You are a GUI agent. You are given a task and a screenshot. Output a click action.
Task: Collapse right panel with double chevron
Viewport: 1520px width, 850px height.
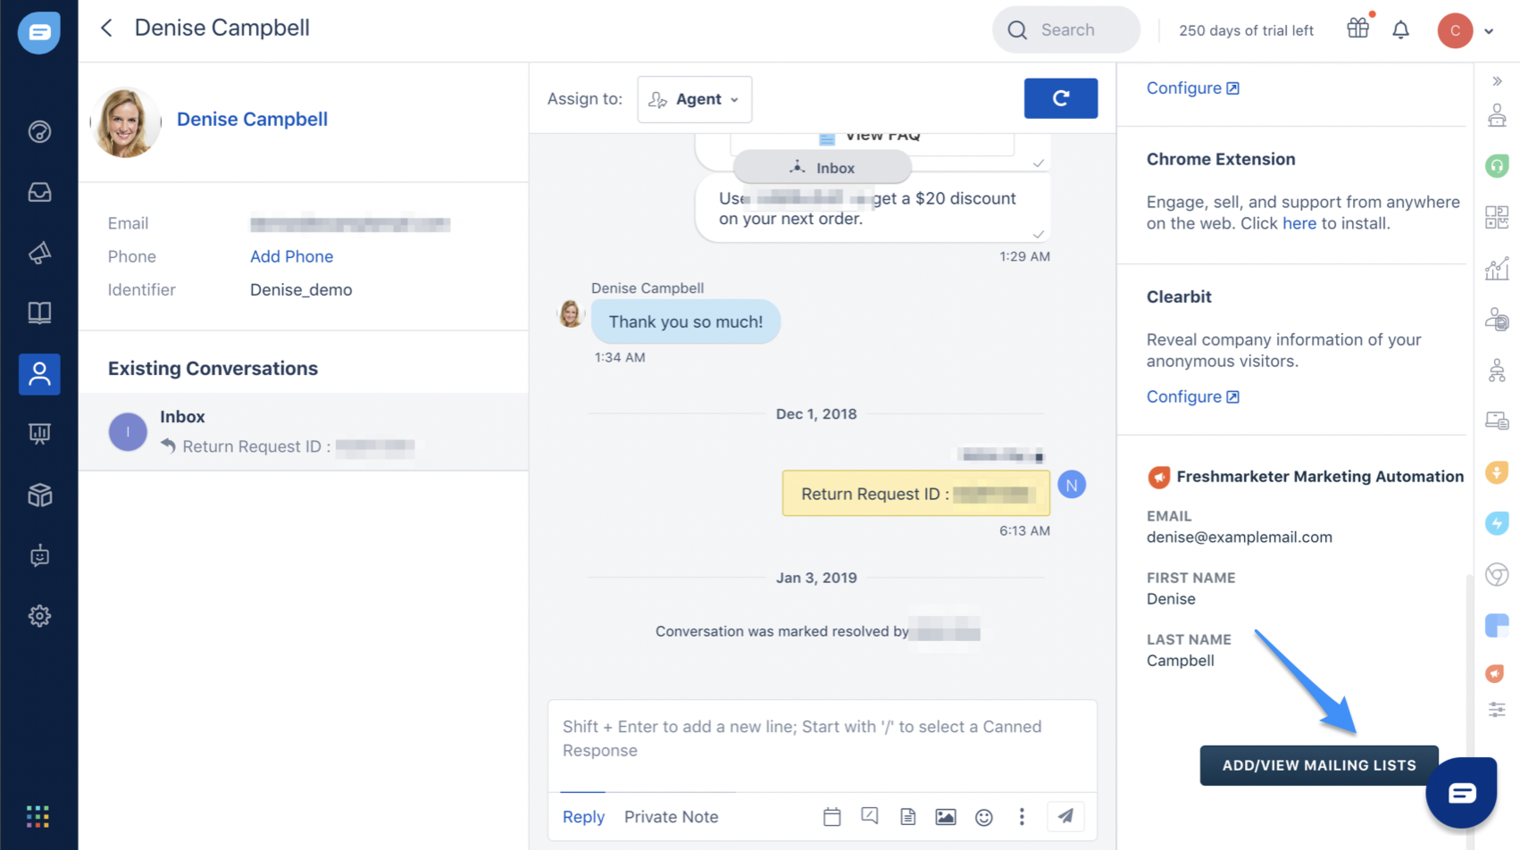pyautogui.click(x=1497, y=81)
